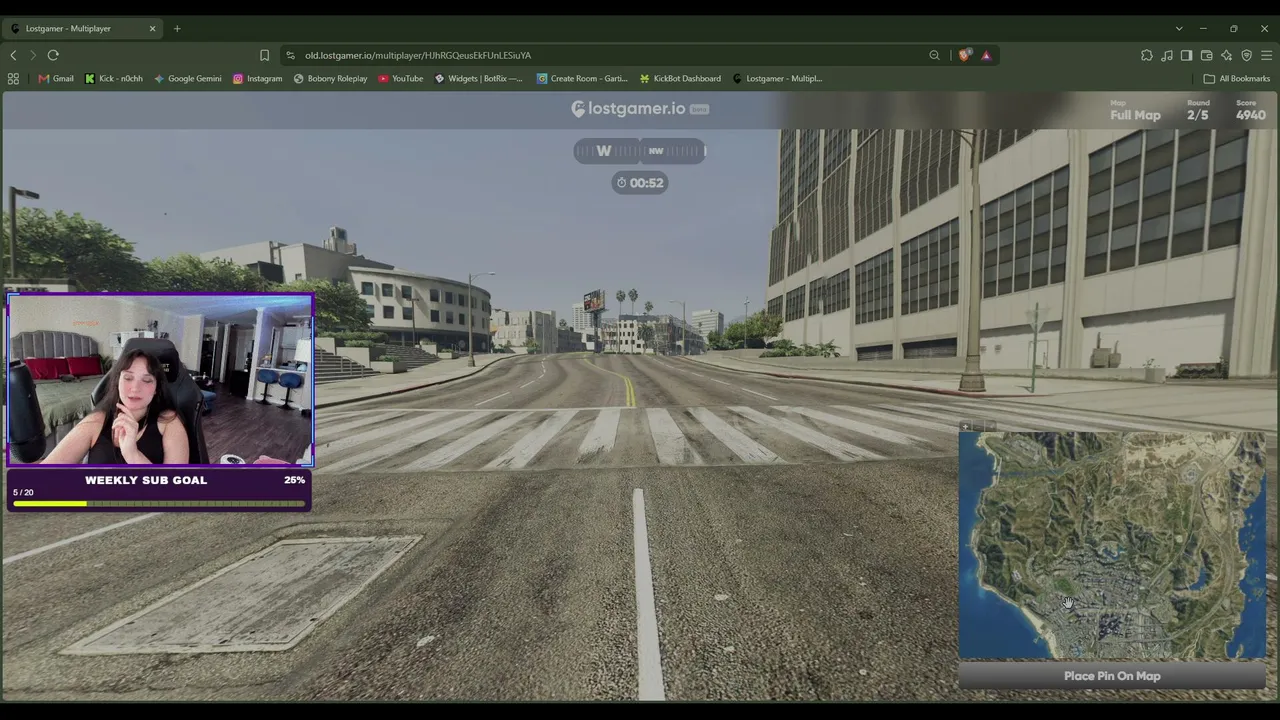Click the zoom magnifier in address bar
Viewport: 1280px width, 720px height.
coord(934,55)
